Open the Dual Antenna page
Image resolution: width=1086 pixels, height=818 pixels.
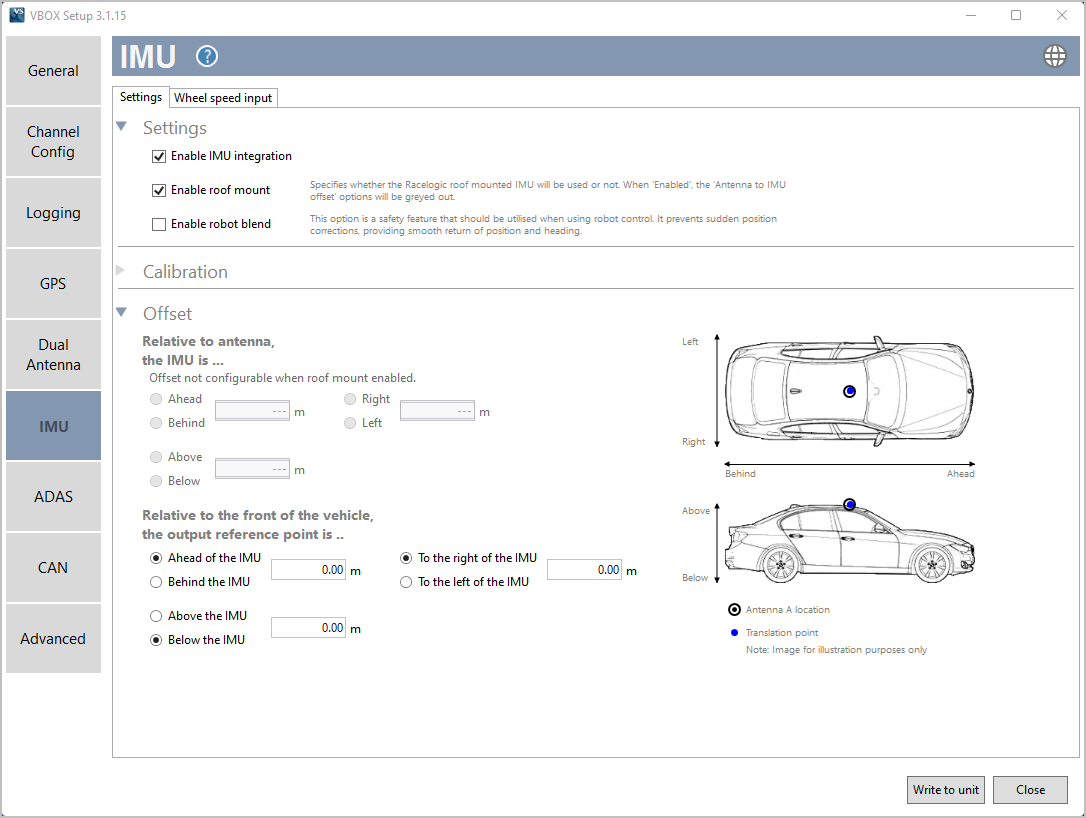pos(53,355)
